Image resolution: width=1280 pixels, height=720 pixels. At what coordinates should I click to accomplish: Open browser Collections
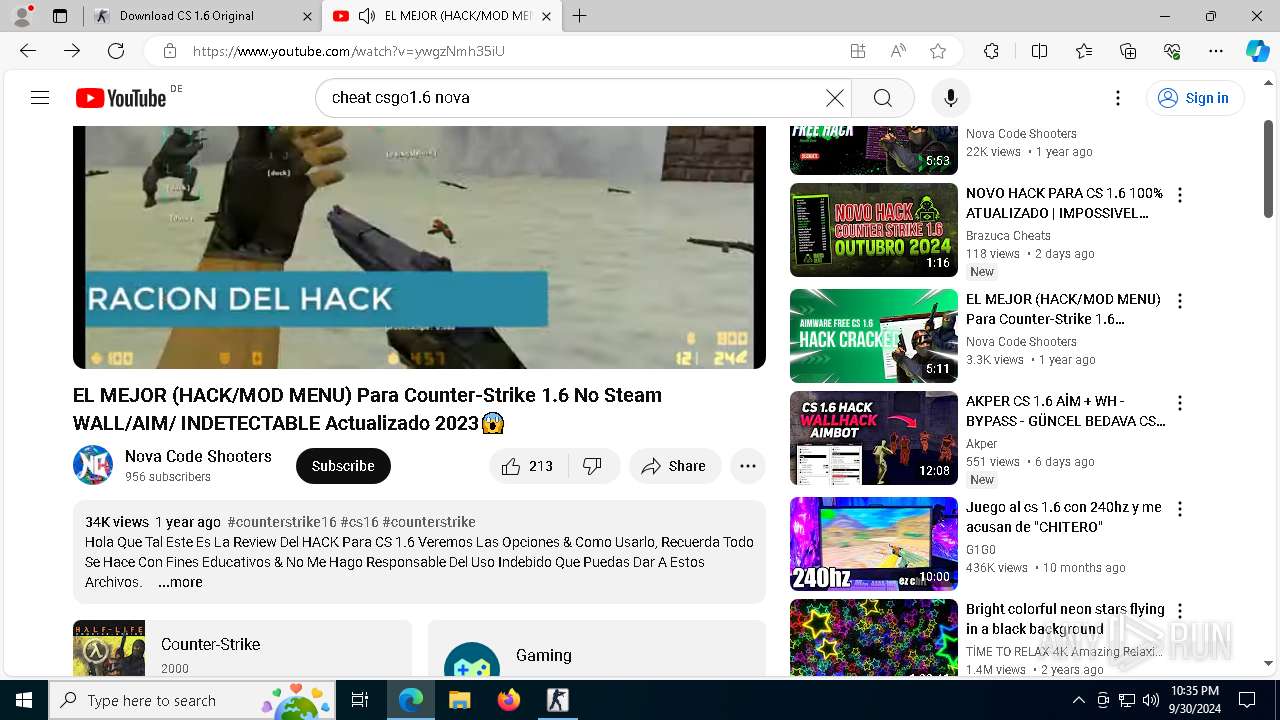tap(1128, 51)
